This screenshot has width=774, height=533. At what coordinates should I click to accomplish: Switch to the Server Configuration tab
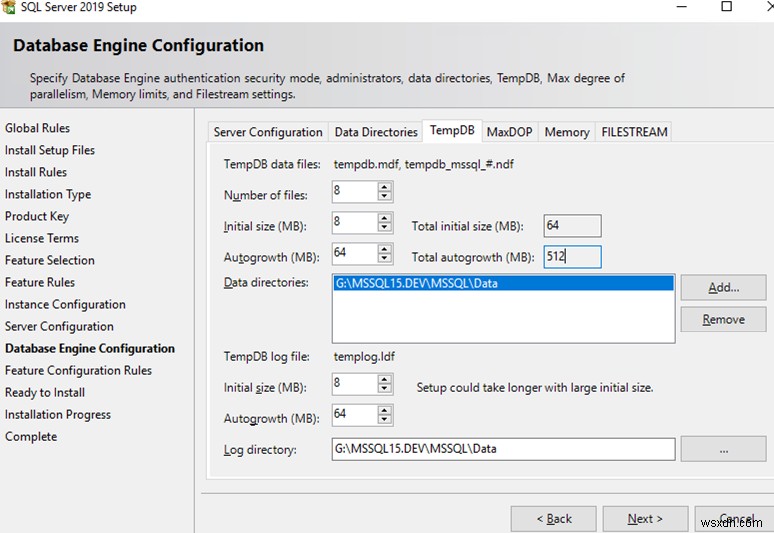click(x=268, y=132)
